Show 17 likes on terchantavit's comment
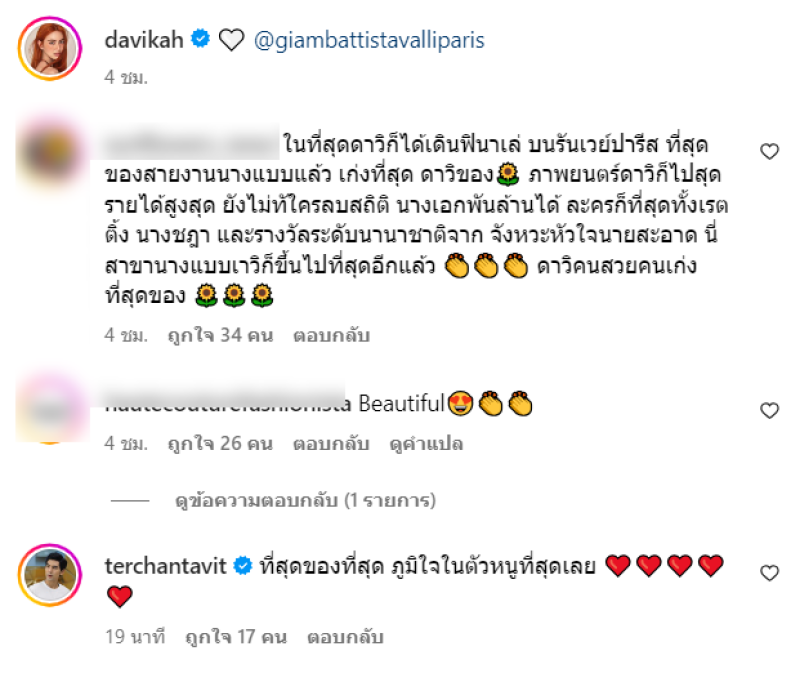800x673 pixels. point(236,637)
